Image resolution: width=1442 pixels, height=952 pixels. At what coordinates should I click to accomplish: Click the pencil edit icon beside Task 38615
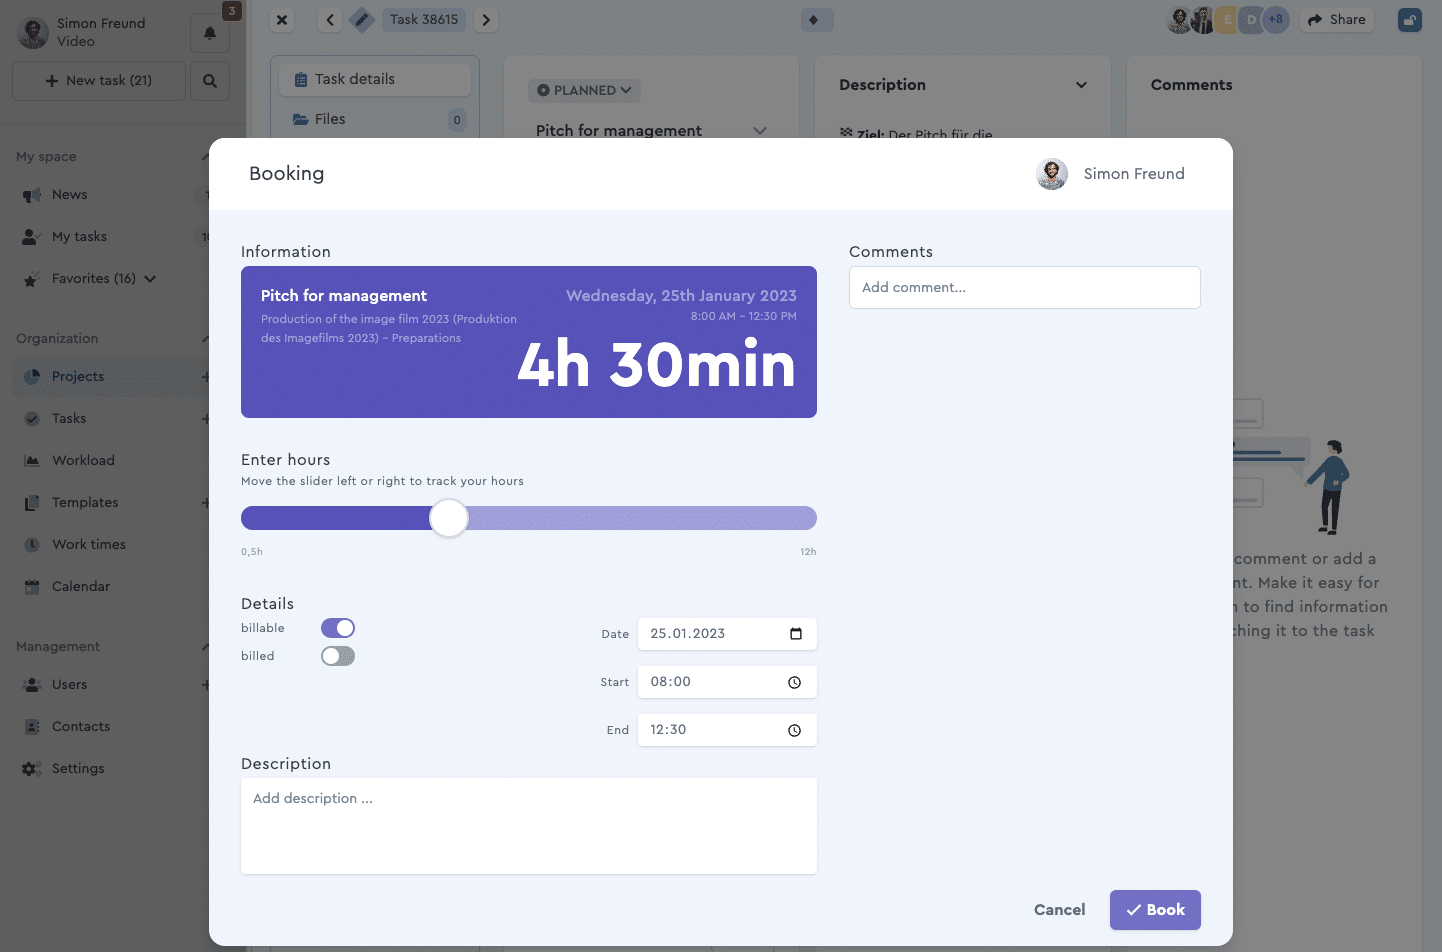(362, 19)
